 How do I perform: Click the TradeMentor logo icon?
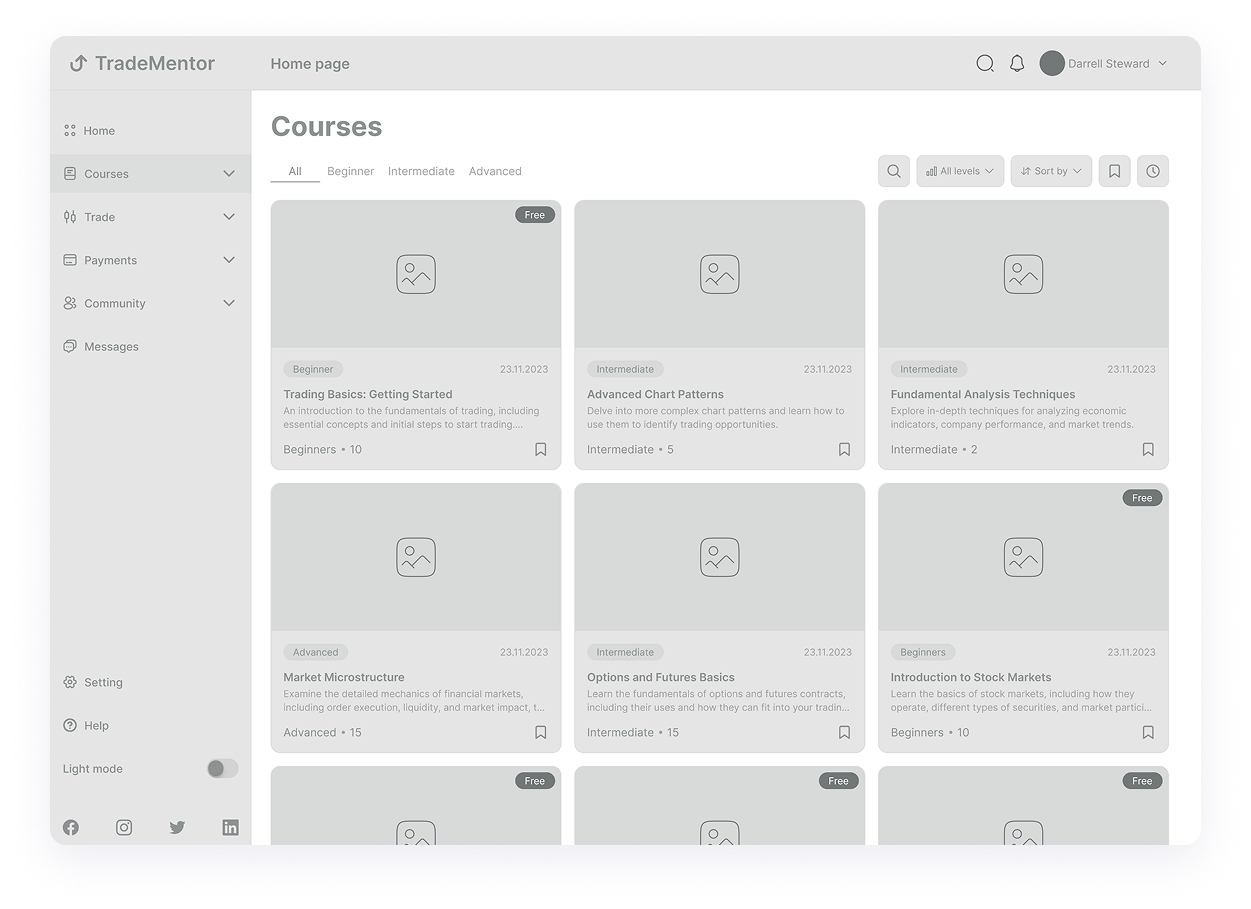tap(78, 63)
